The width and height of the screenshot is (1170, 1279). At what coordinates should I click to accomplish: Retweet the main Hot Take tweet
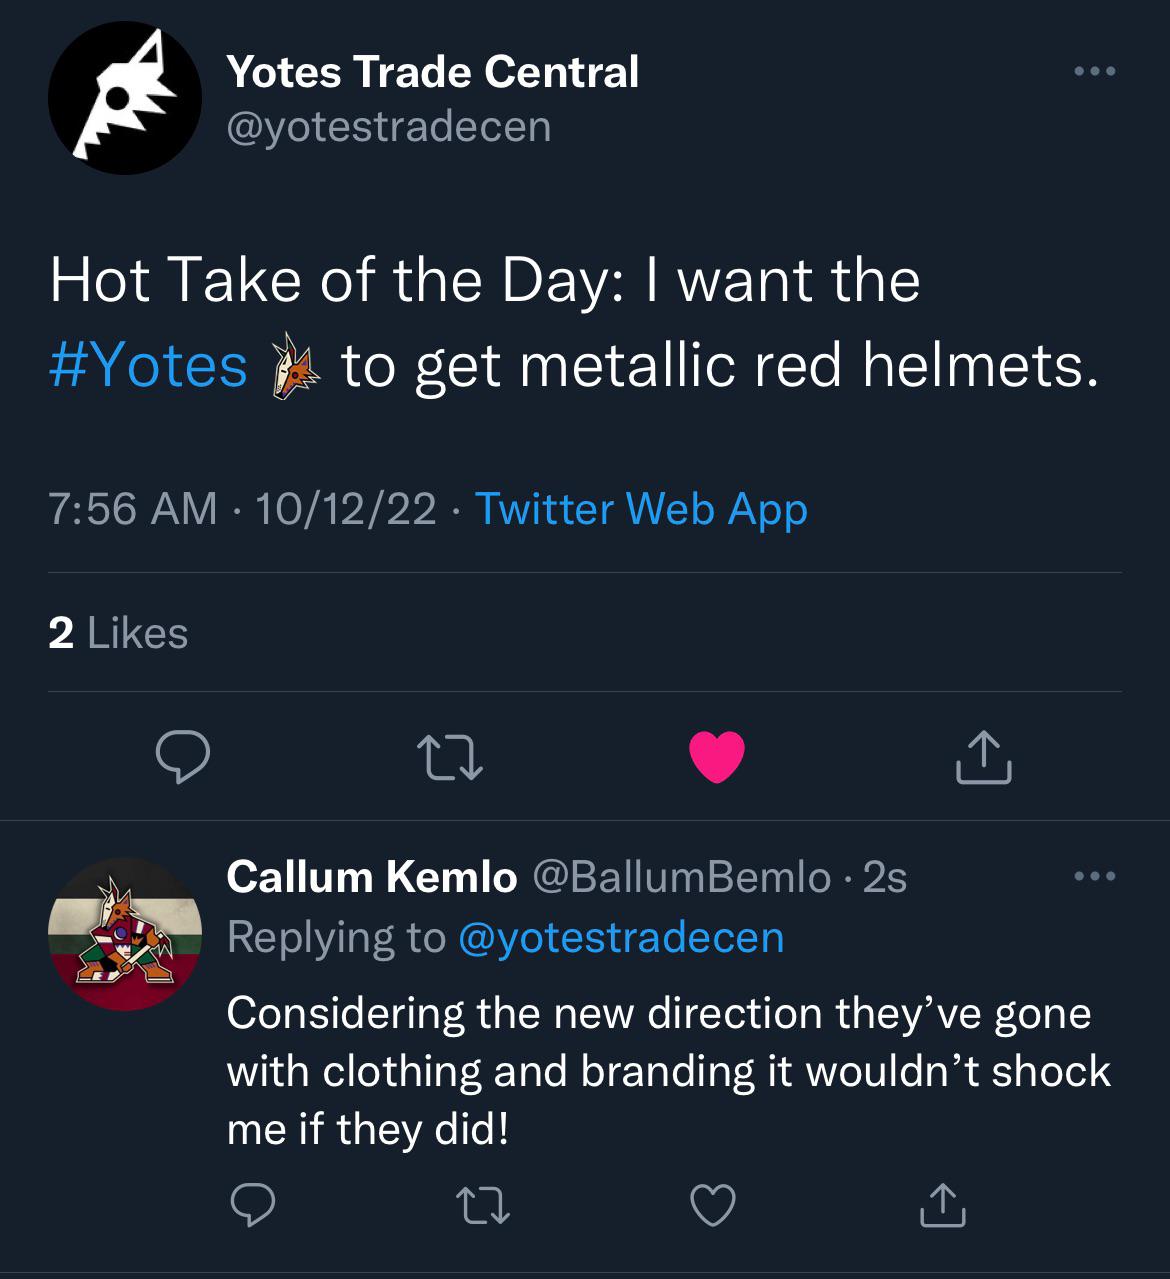click(x=450, y=757)
